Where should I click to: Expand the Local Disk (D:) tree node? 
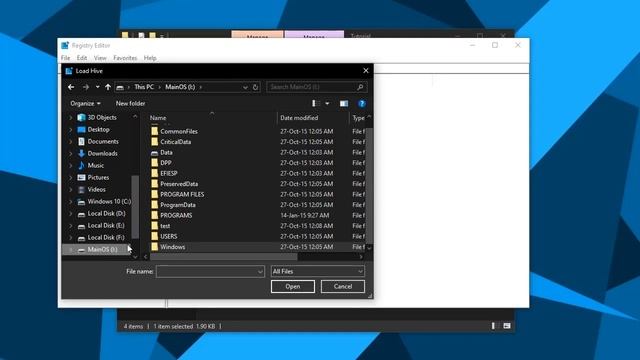(71, 213)
